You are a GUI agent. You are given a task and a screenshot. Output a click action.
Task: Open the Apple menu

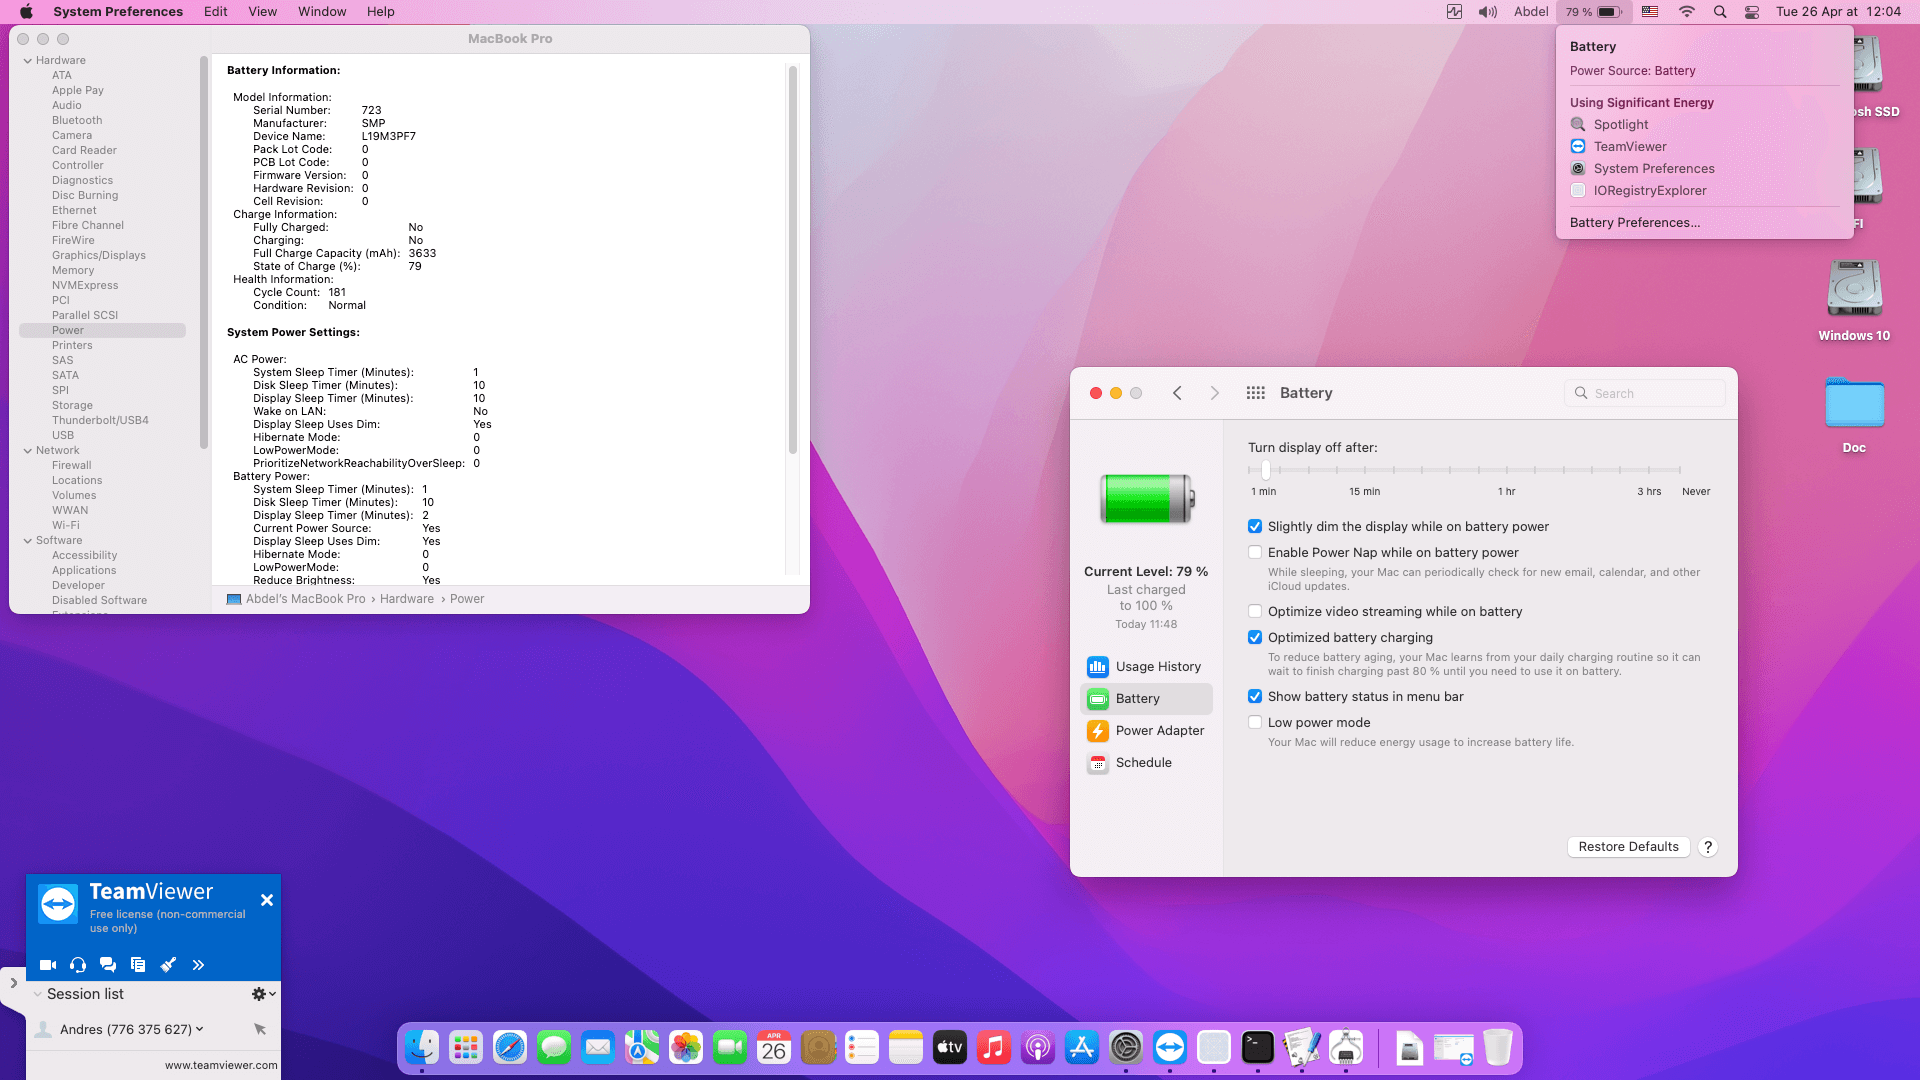27,12
